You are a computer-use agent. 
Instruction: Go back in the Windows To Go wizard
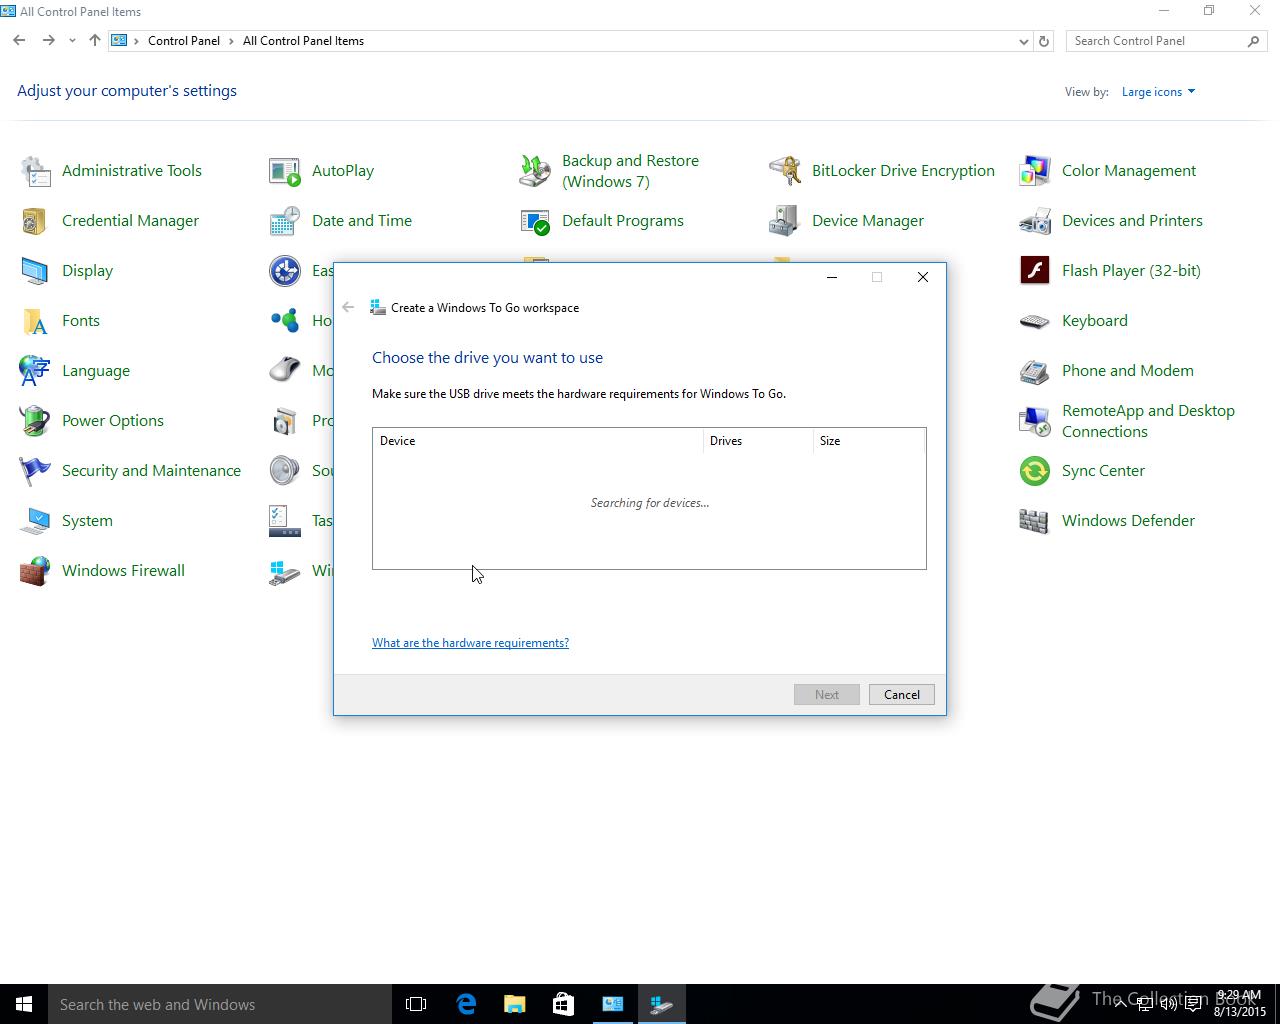tap(348, 308)
